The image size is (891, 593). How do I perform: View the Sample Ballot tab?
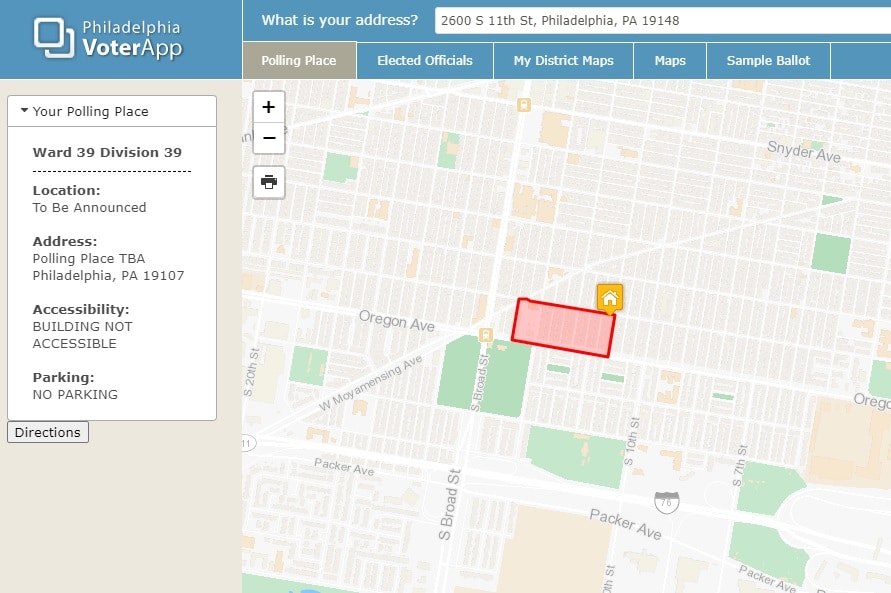tap(768, 61)
